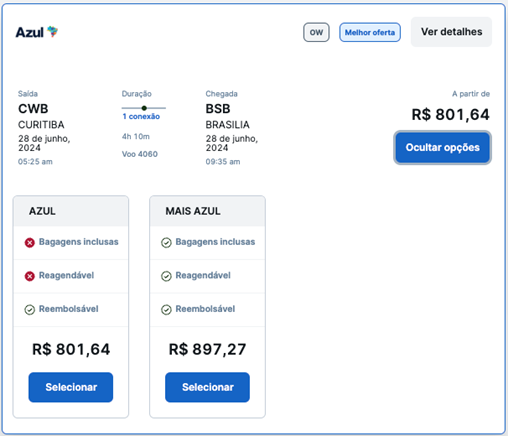Click the red X icon beside AZUL Bagagens inclusas

(x=30, y=243)
